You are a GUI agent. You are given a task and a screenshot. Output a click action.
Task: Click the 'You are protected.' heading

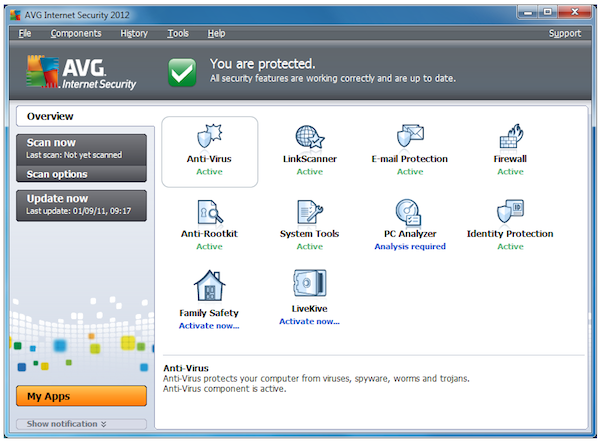[262, 64]
